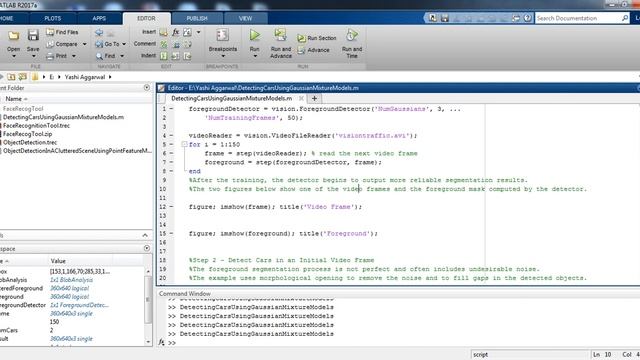The width and height of the screenshot is (640, 360).
Task: Click the Print tool
Action: tap(56, 56)
